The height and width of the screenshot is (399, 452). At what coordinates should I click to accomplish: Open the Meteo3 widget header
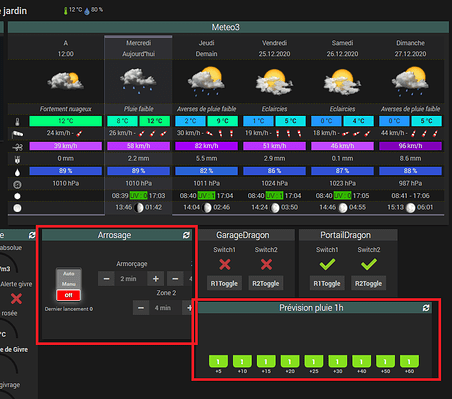226,27
